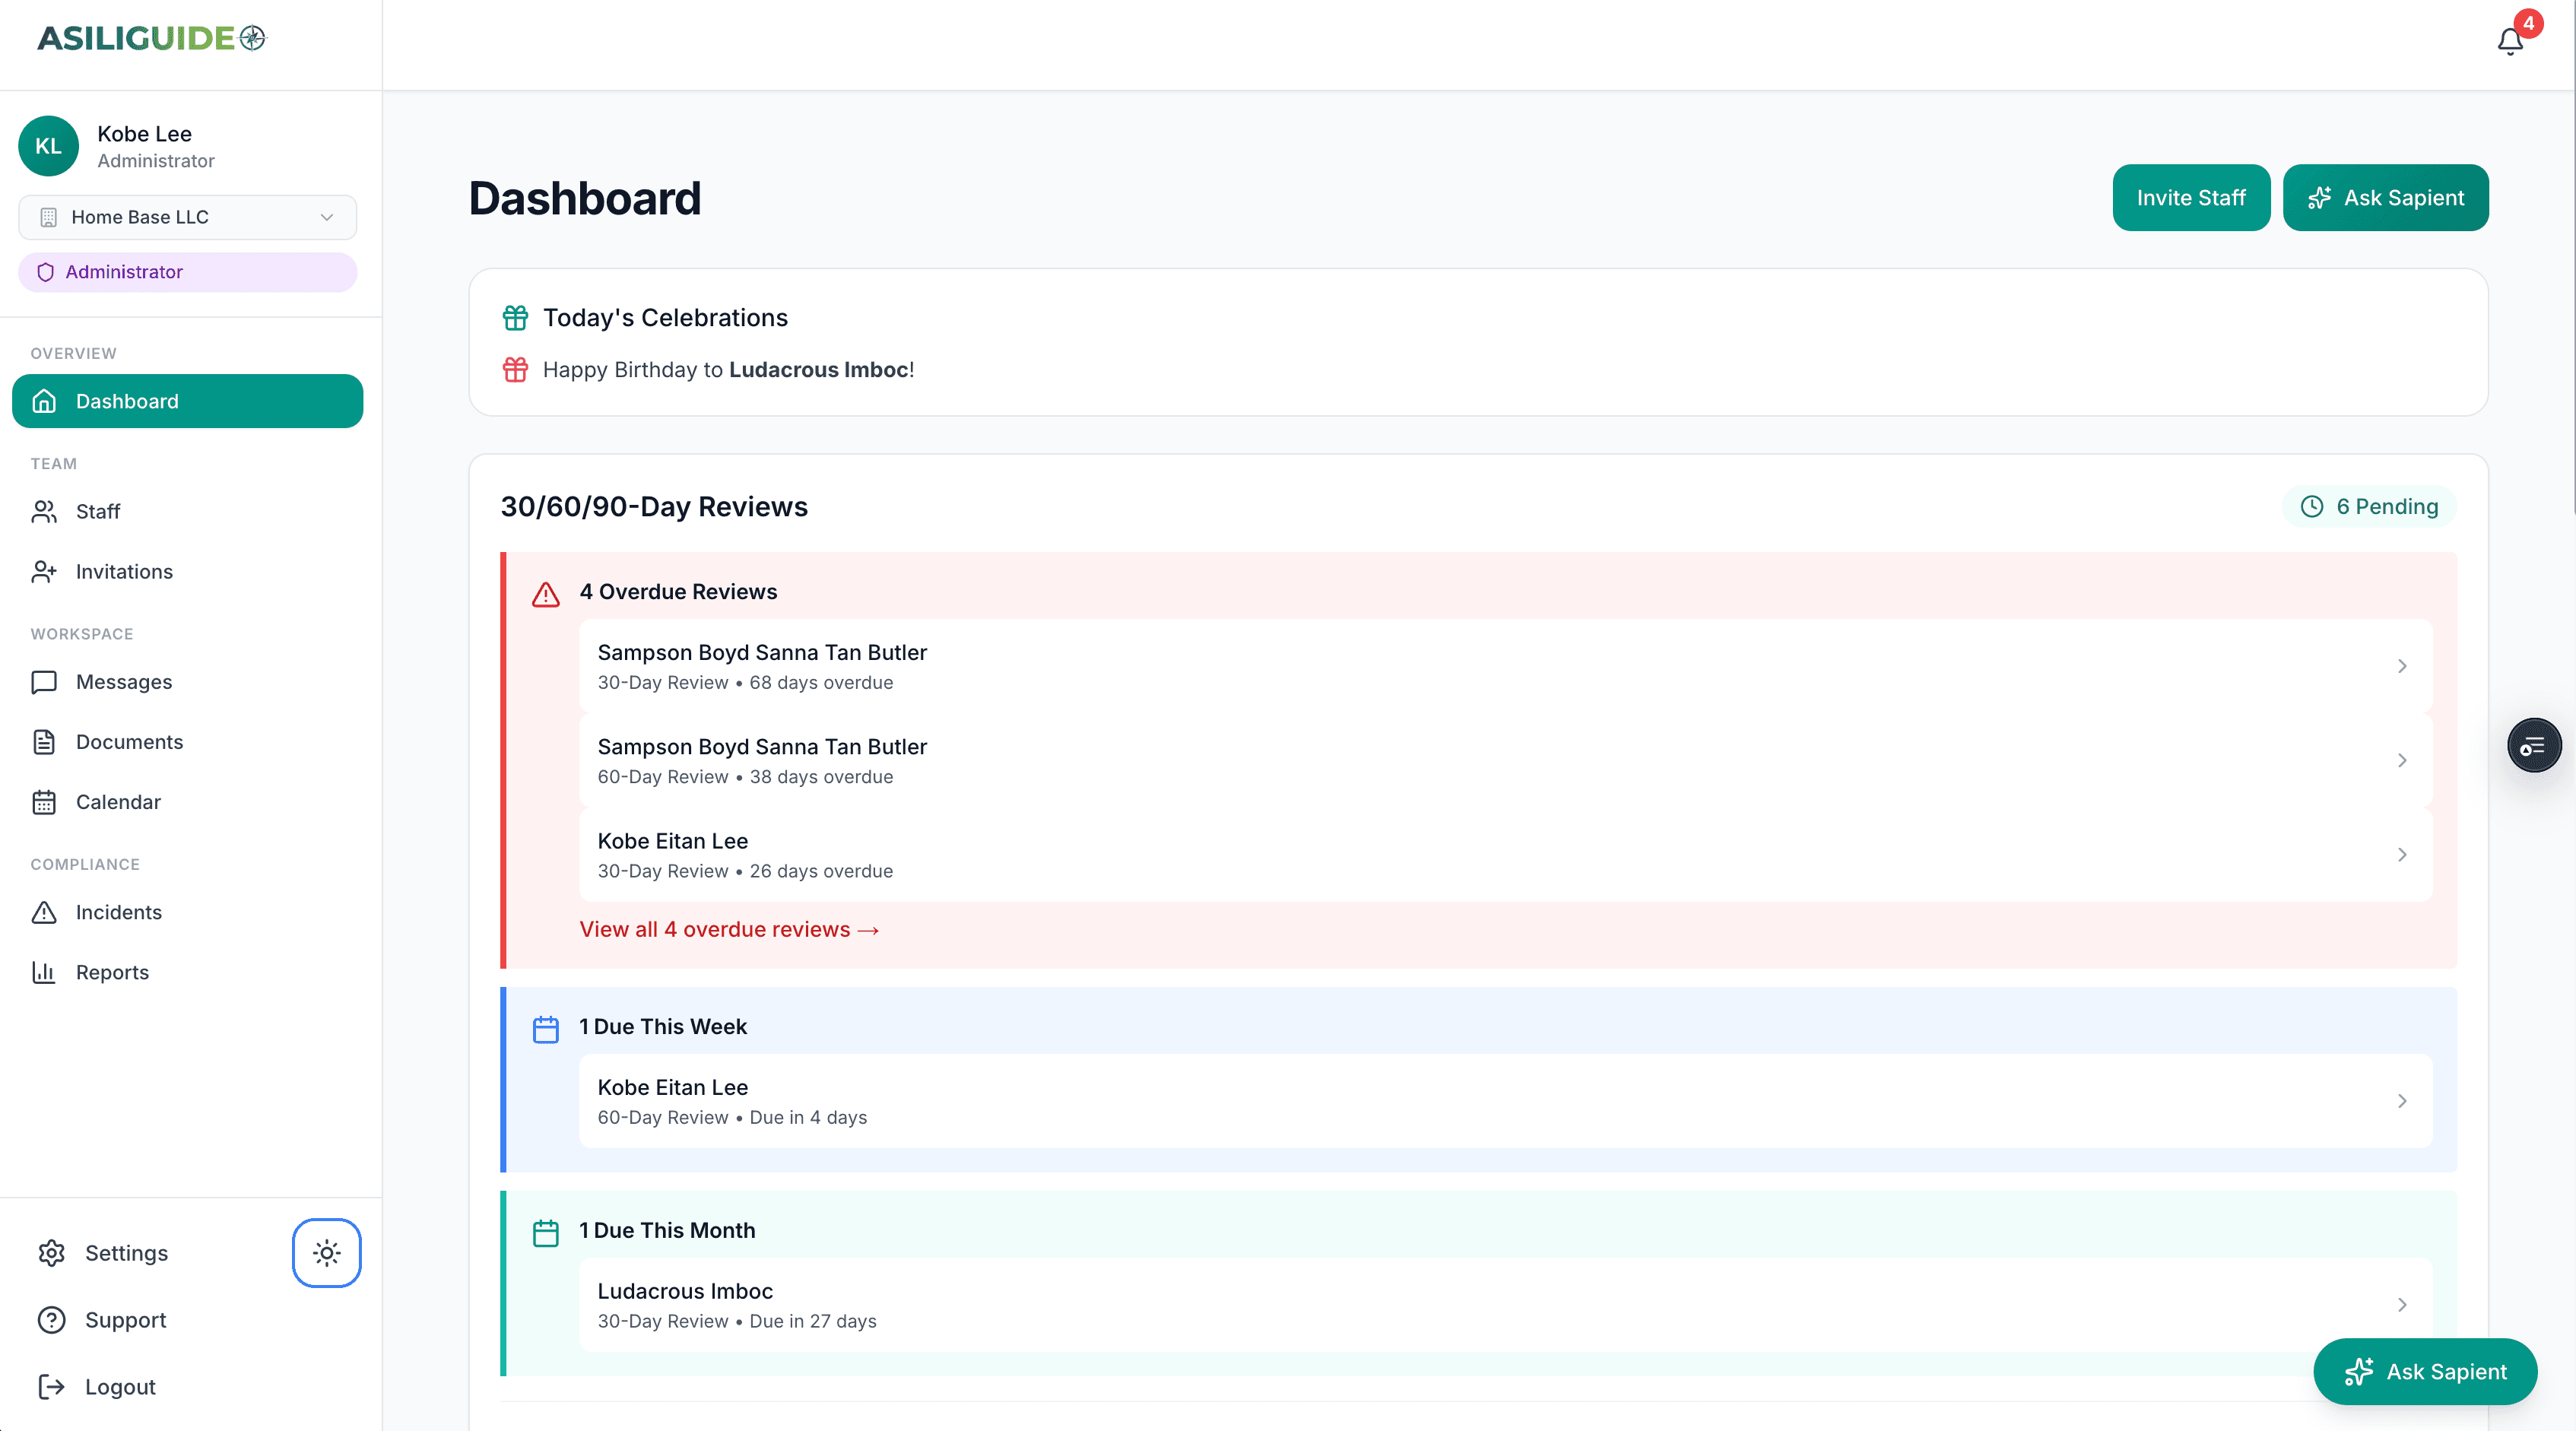
Task: Expand Ludacrous Imboc's review chevron
Action: click(x=2403, y=1304)
